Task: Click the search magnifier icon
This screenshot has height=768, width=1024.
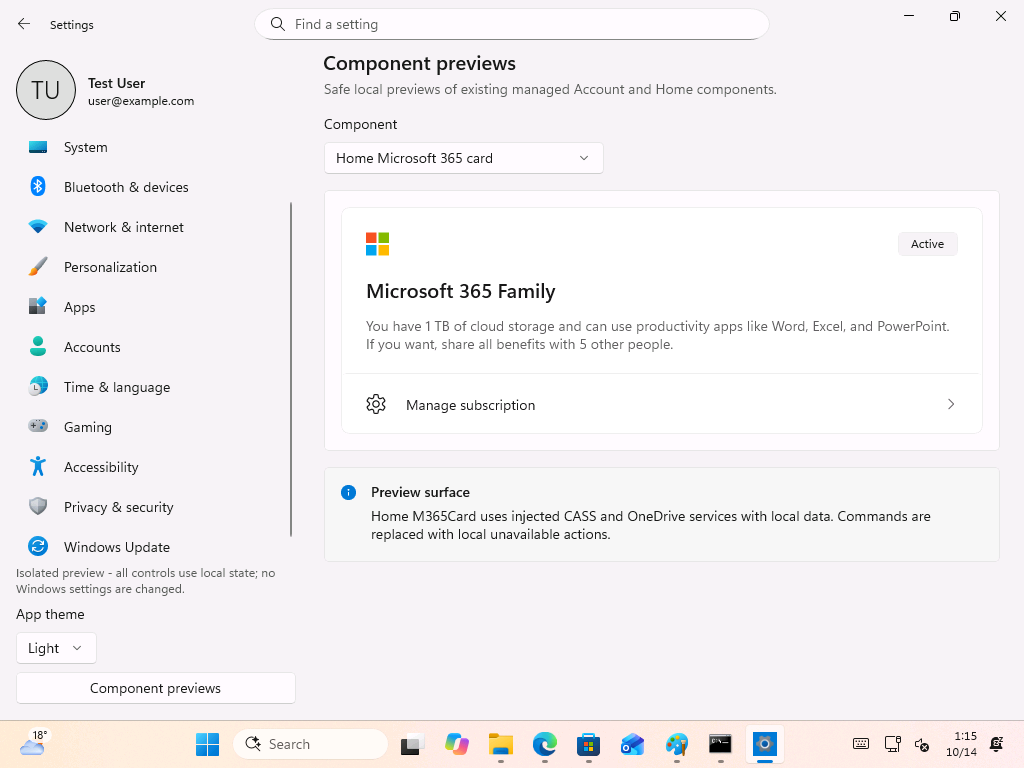Action: [x=278, y=24]
